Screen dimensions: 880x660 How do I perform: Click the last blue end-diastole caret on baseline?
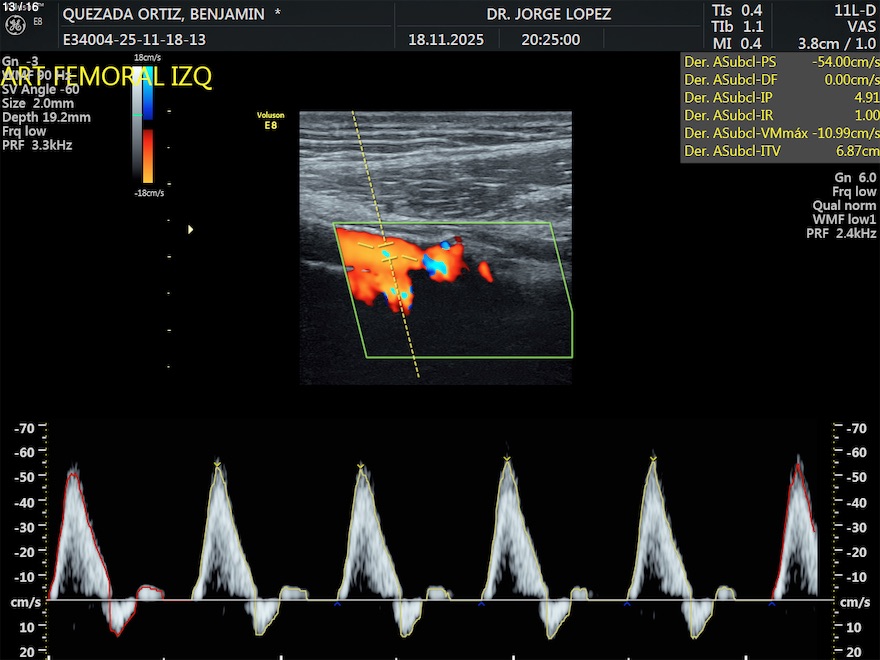pos(771,604)
